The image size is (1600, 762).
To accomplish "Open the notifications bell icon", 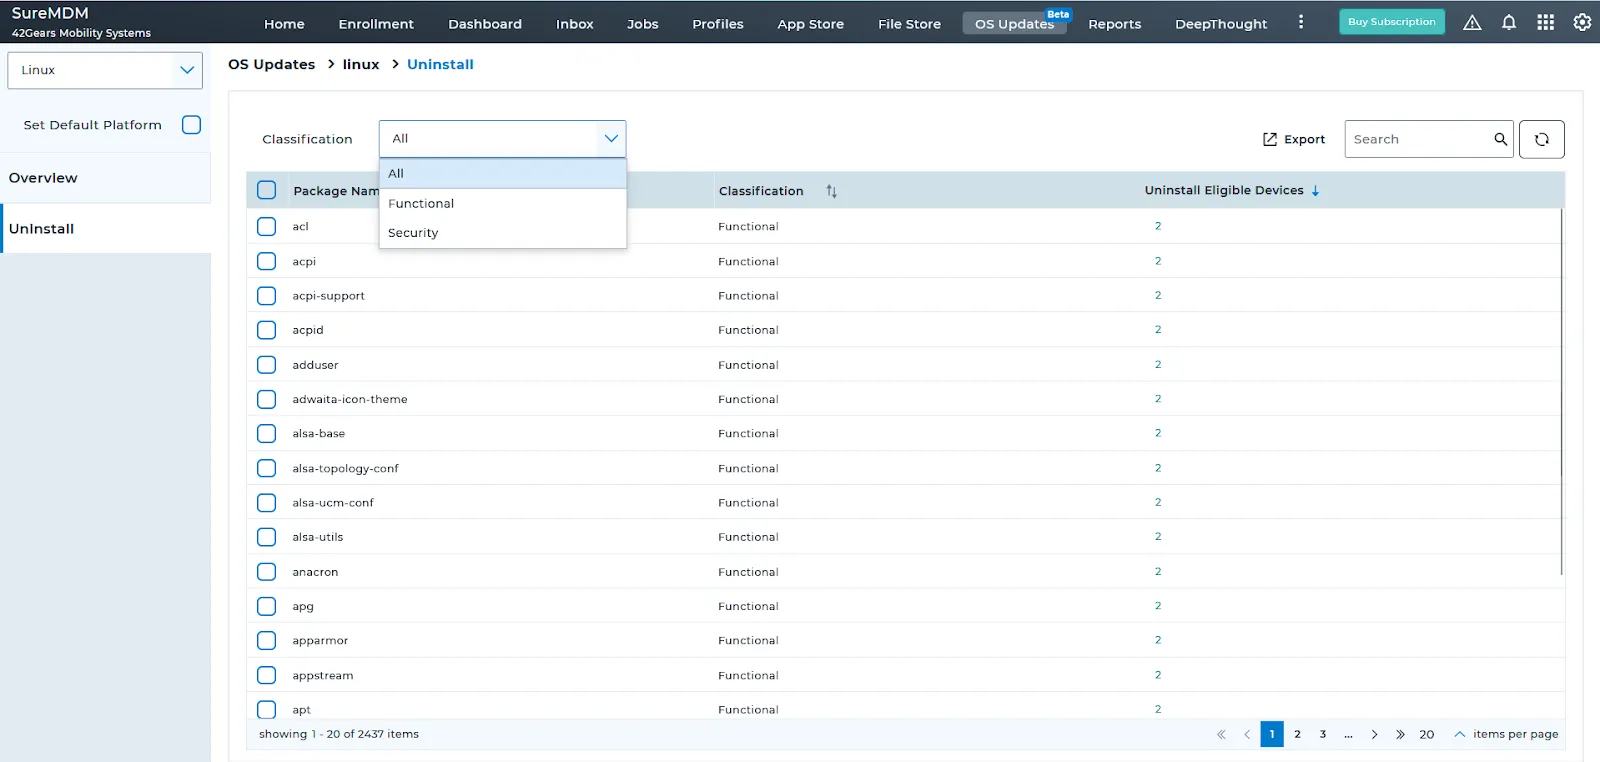I will pyautogui.click(x=1508, y=22).
